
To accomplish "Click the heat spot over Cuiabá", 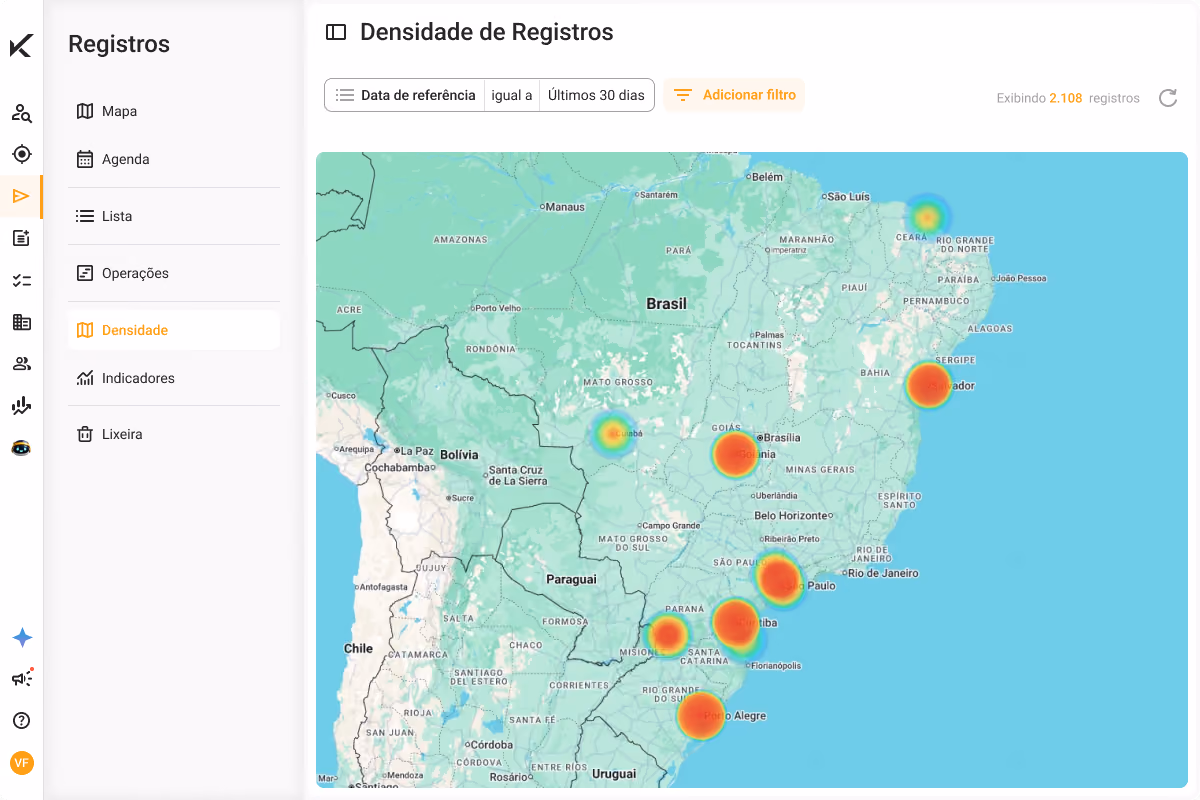I will click(x=612, y=434).
